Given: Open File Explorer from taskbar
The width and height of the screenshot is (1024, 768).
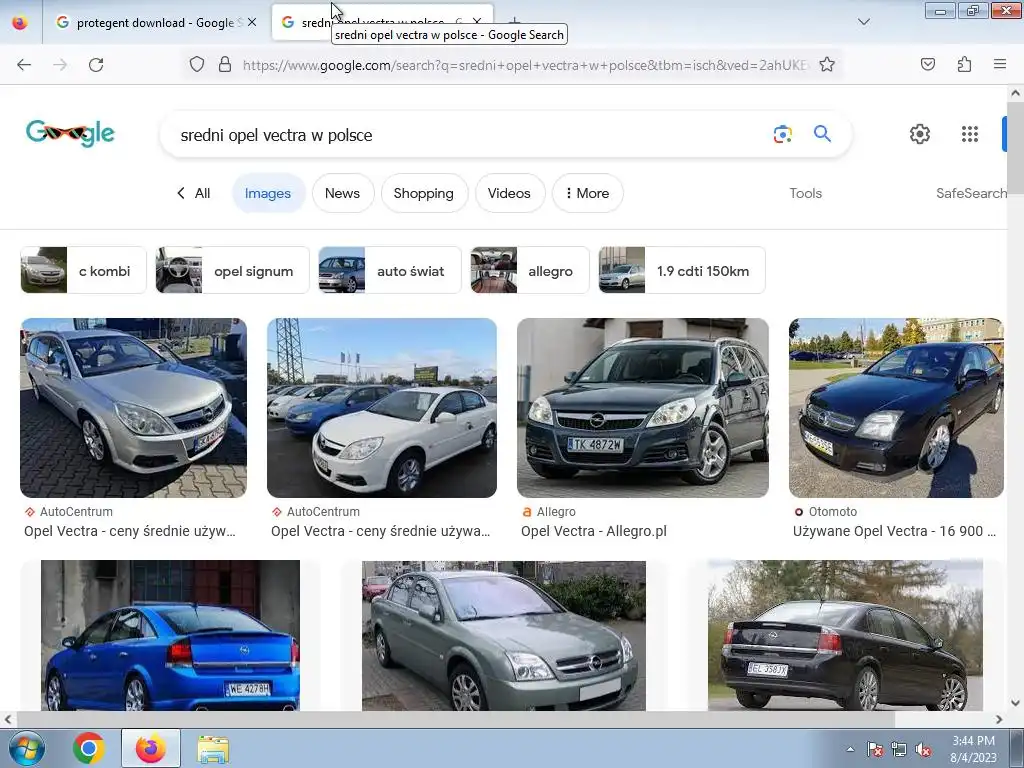Looking at the screenshot, I should coord(213,748).
